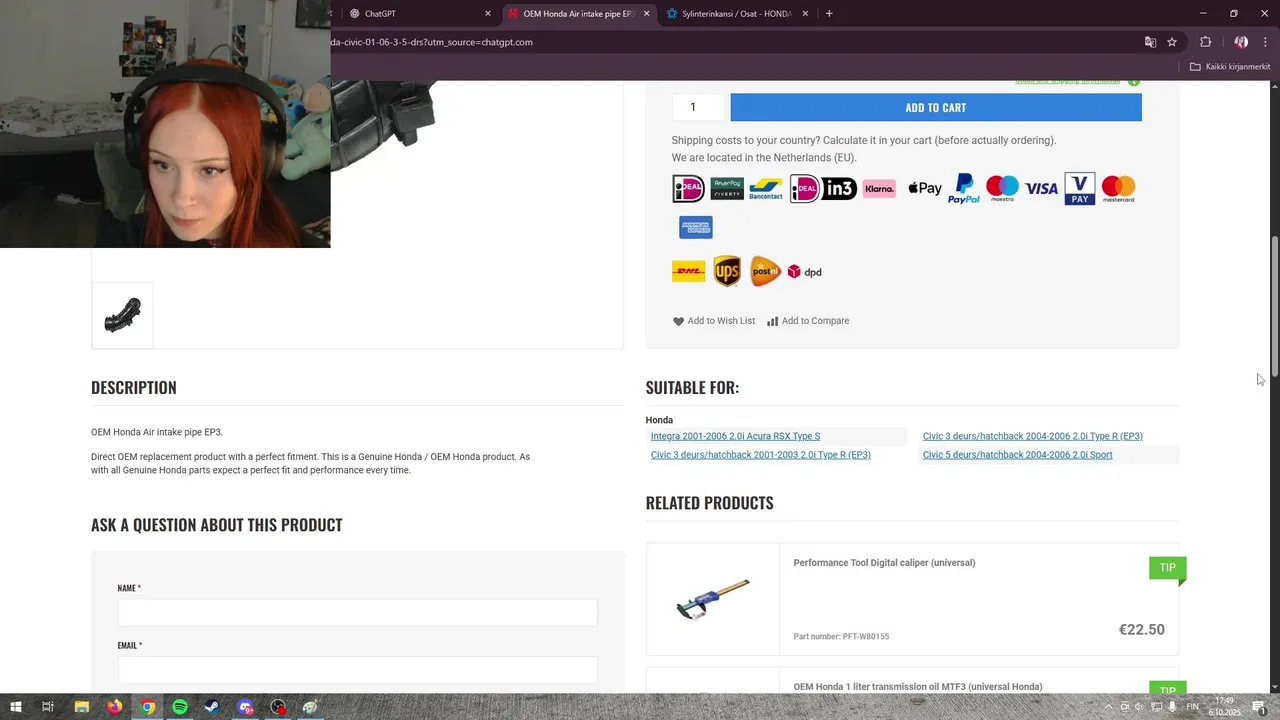Viewport: 1280px width, 720px height.
Task: Click the pink Klarna payment logo
Action: pos(879,188)
